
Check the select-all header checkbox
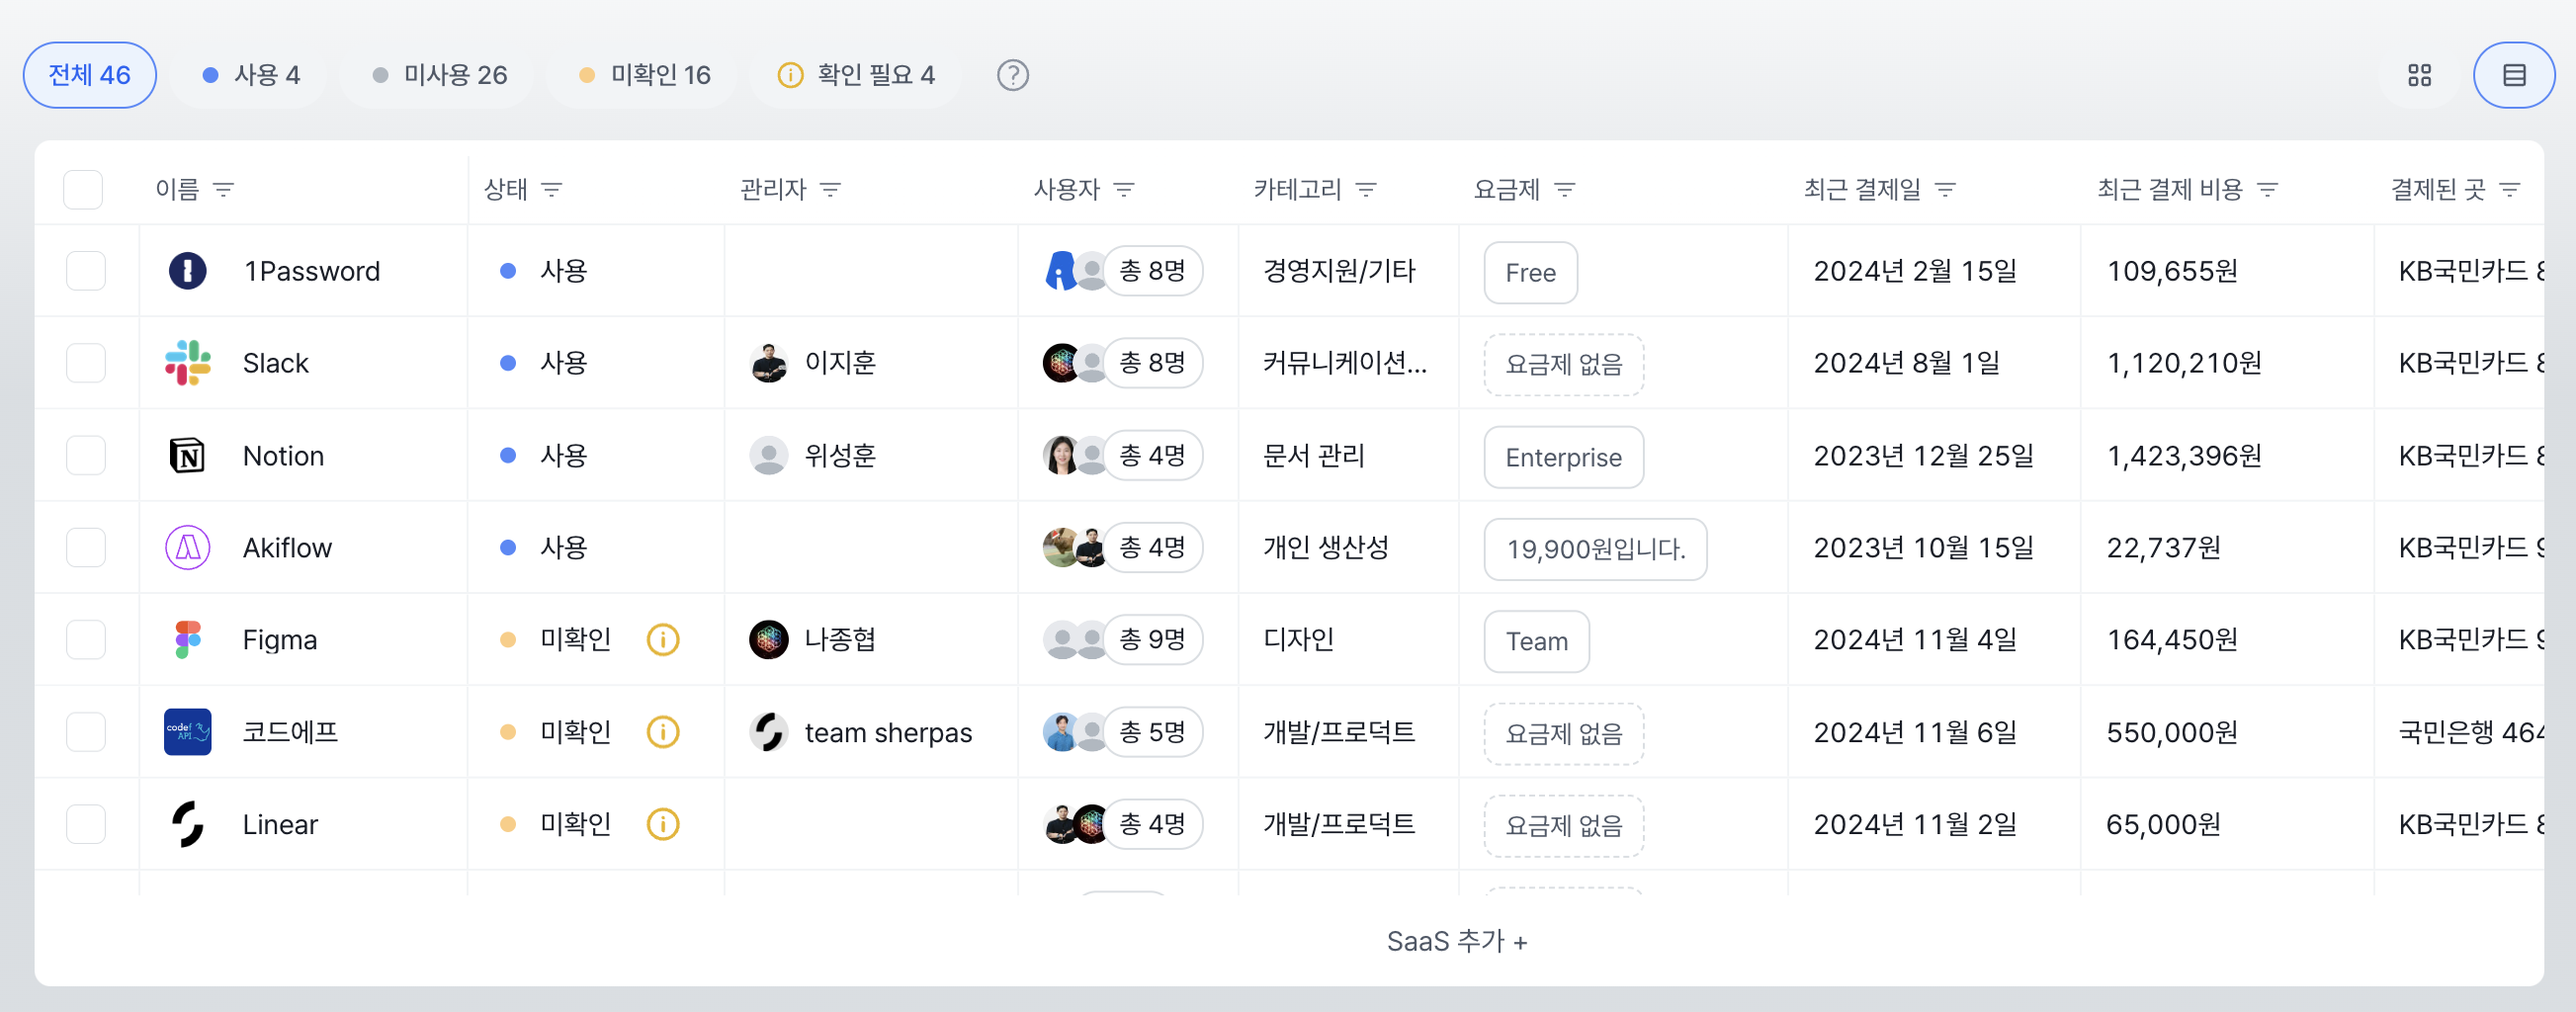(83, 189)
